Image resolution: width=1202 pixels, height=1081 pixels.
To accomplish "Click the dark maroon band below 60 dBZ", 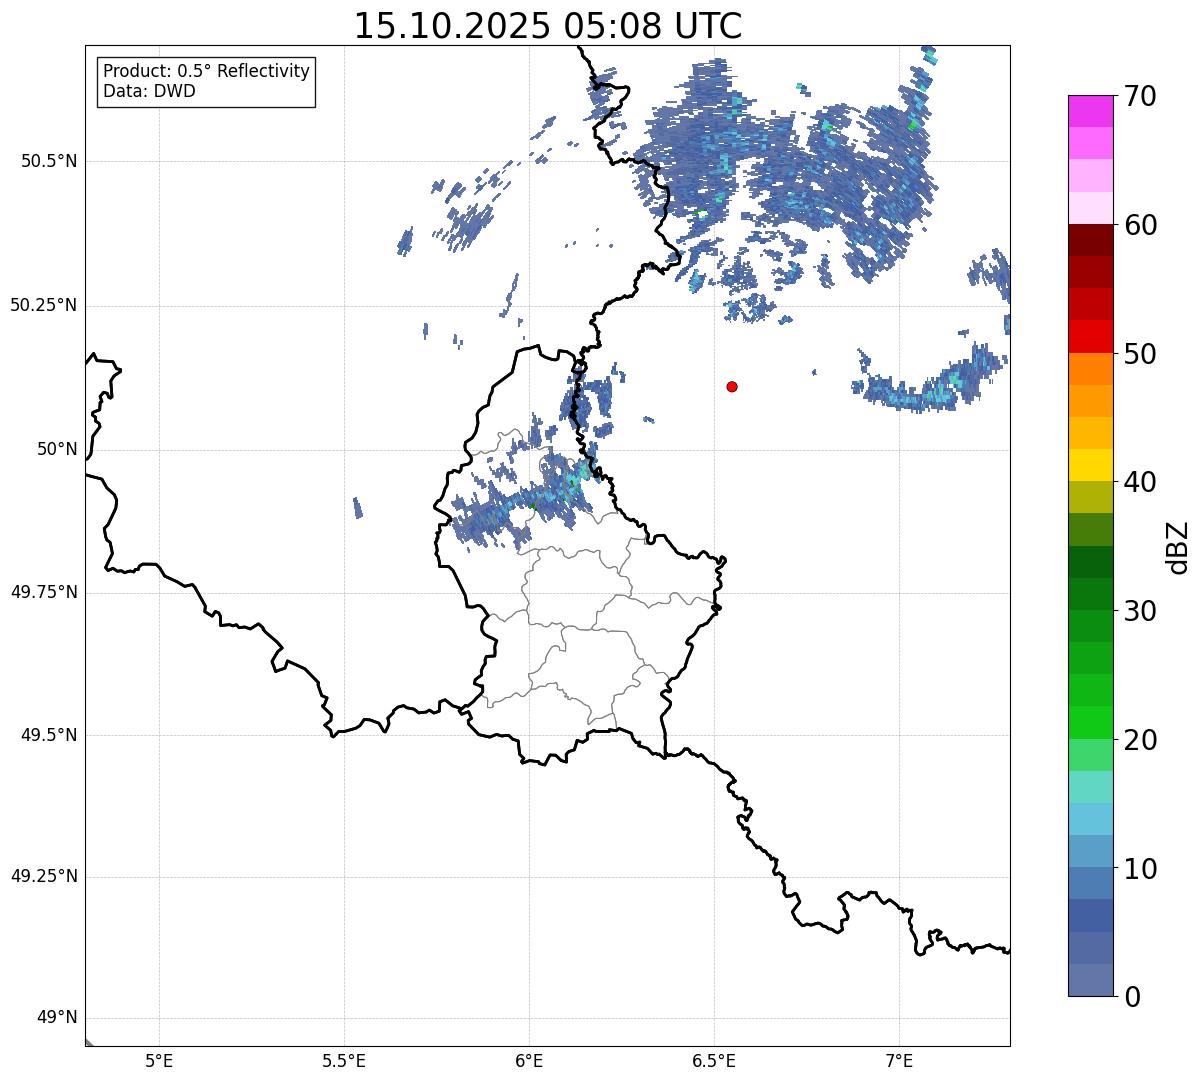I will 1091,240.
